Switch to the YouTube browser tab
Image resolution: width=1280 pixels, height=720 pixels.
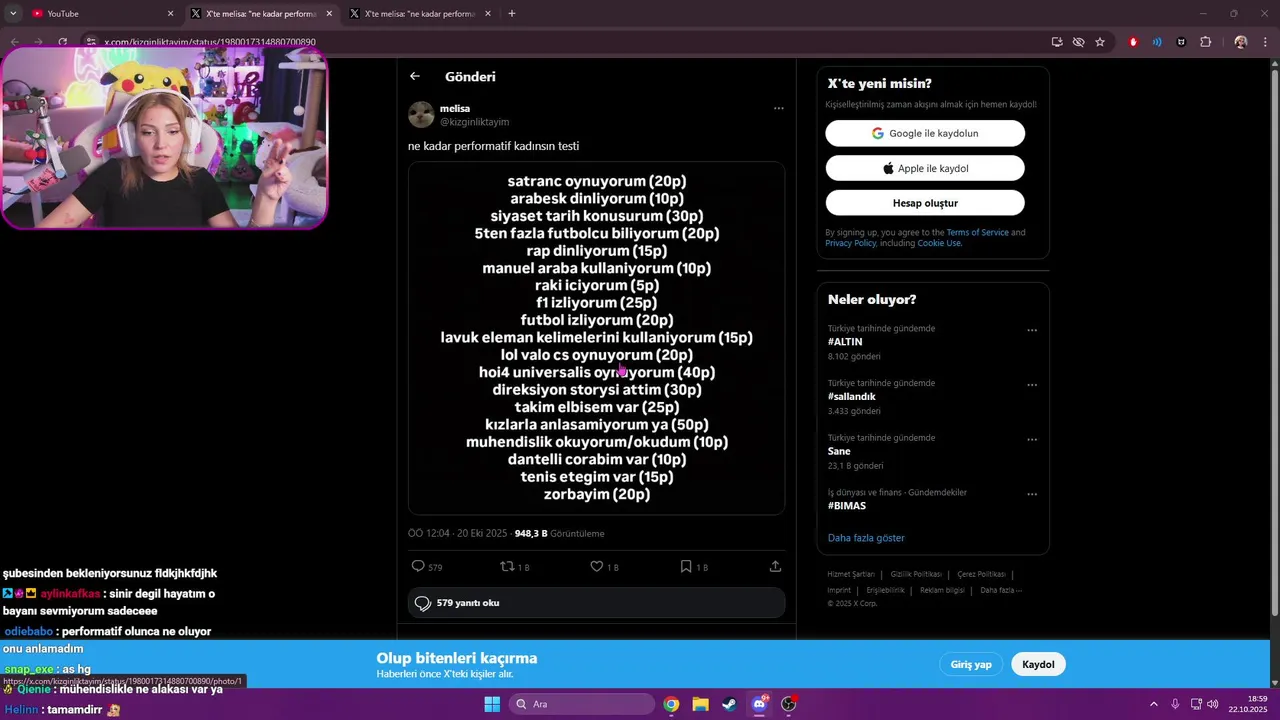[x=100, y=14]
